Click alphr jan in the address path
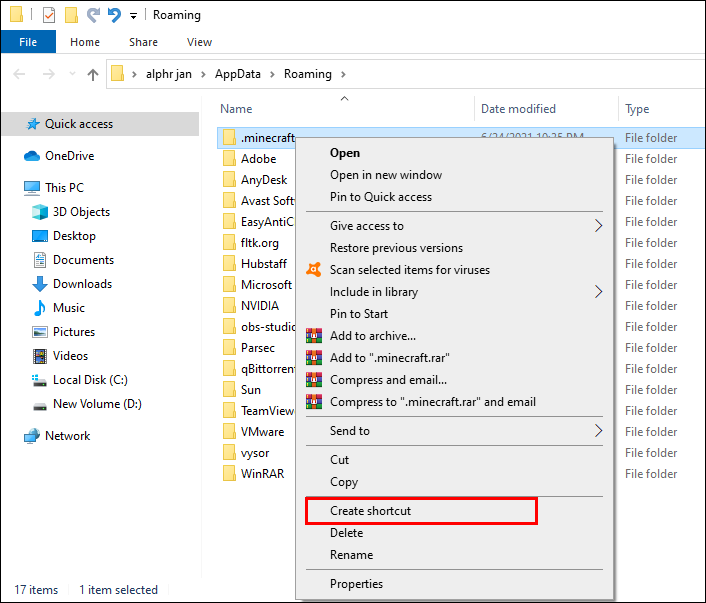 (169, 74)
